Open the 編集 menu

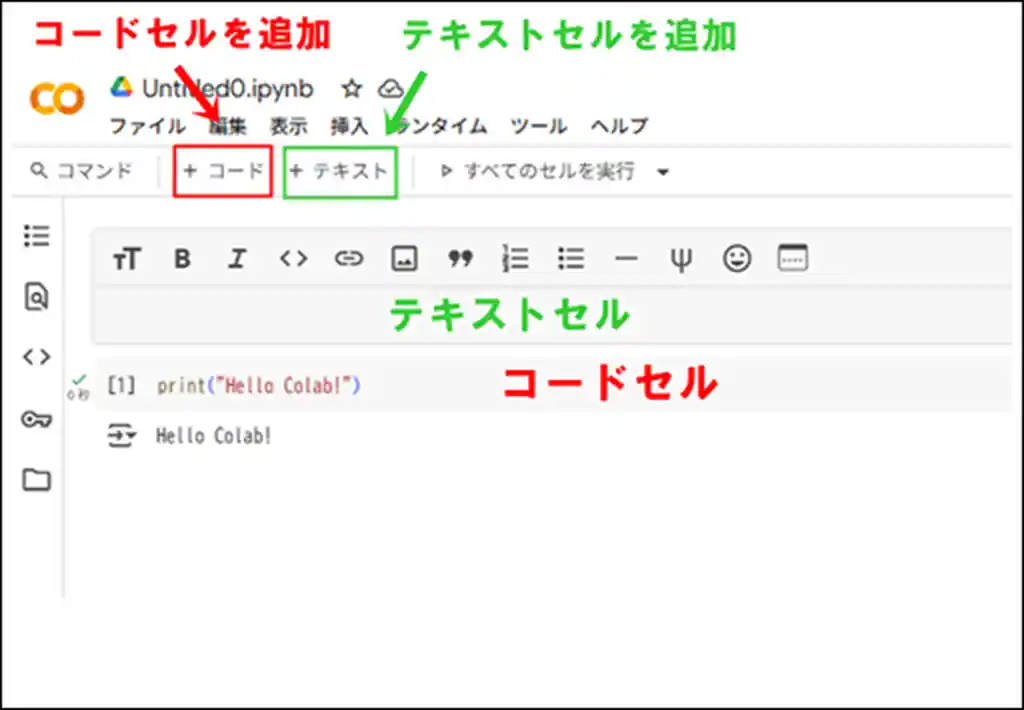(228, 125)
